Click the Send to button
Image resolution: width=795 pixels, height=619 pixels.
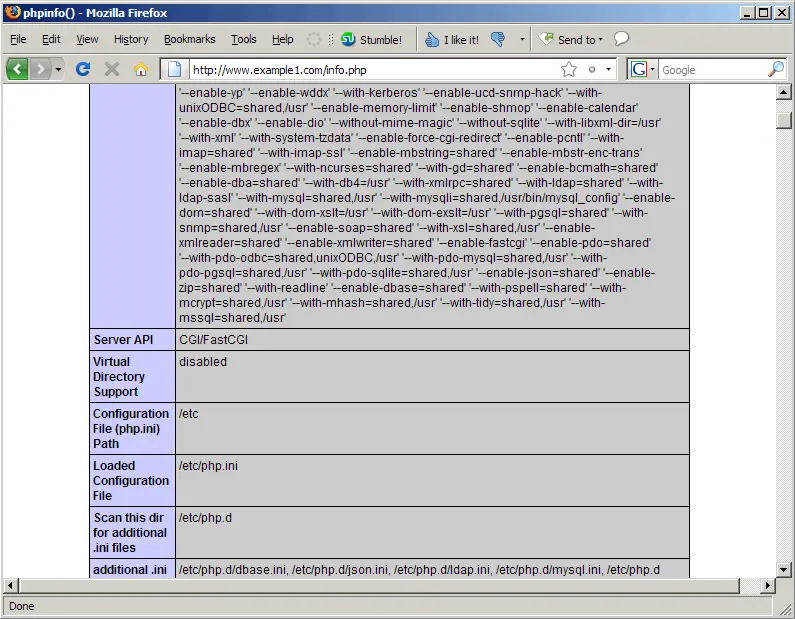click(570, 40)
